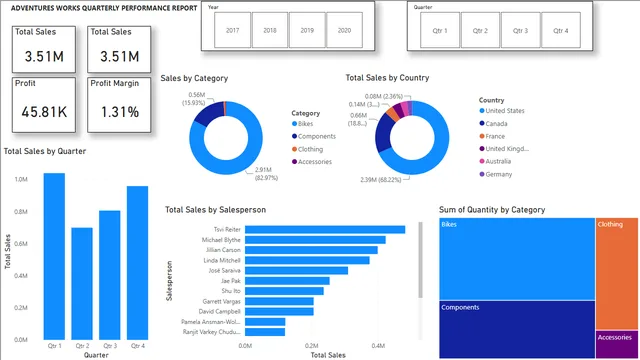Viewport: 640px width, 360px height.
Task: Click the Clothing legend color dot
Action: point(294,149)
